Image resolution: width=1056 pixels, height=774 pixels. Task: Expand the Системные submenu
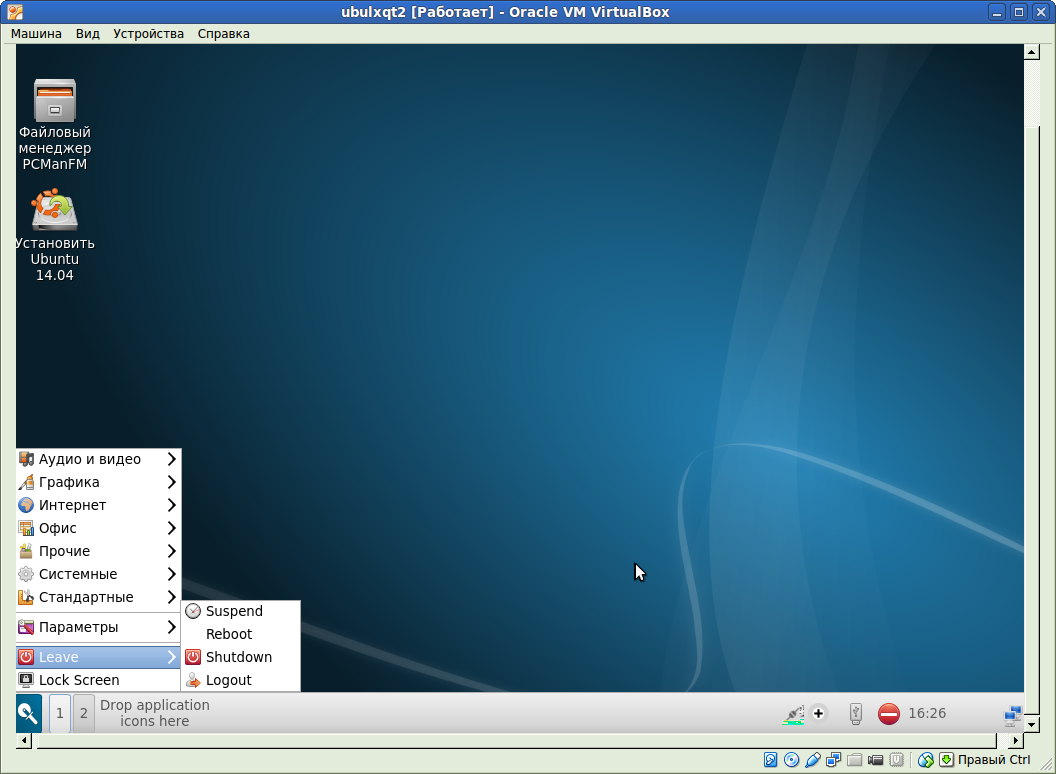click(98, 574)
